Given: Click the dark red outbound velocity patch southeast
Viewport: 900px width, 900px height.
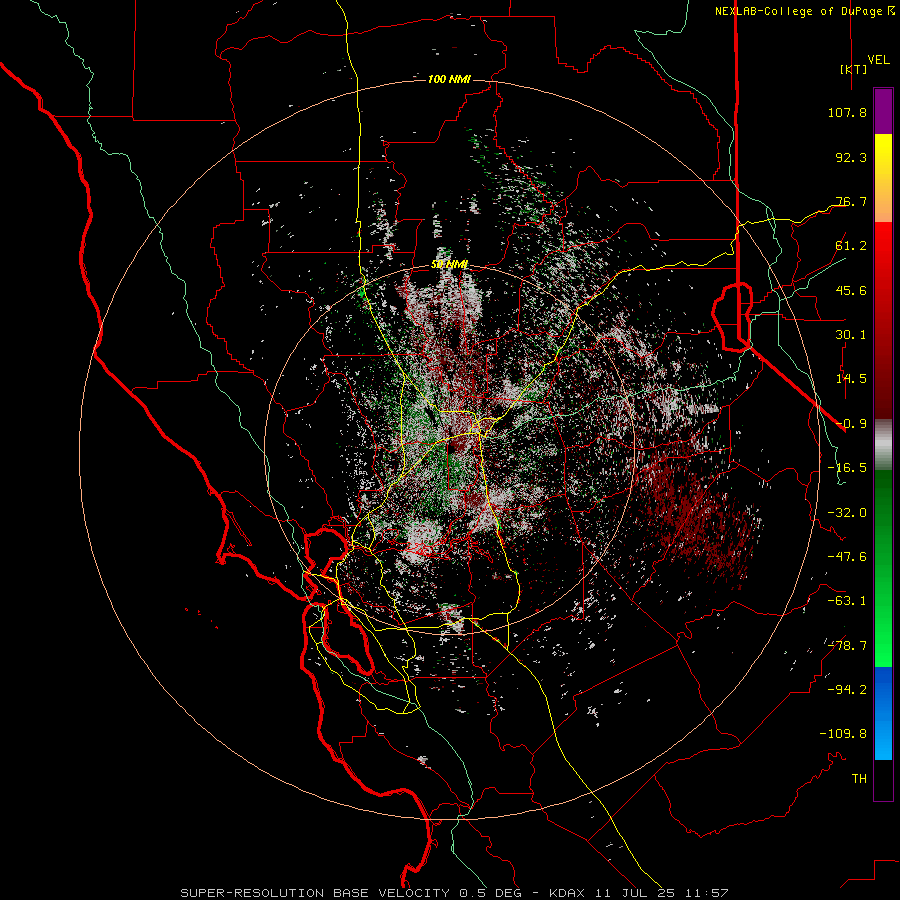Looking at the screenshot, I should (697, 519).
